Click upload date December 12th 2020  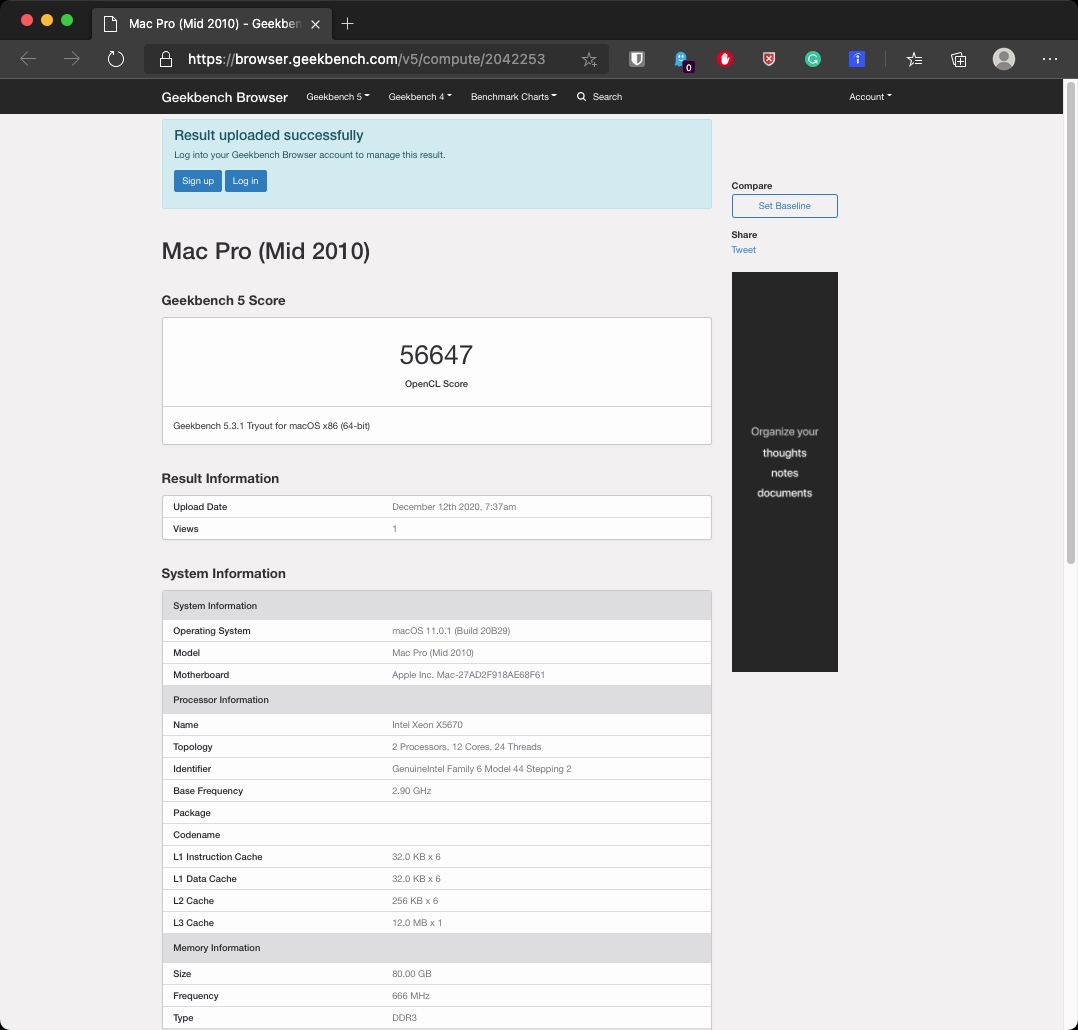(x=454, y=507)
